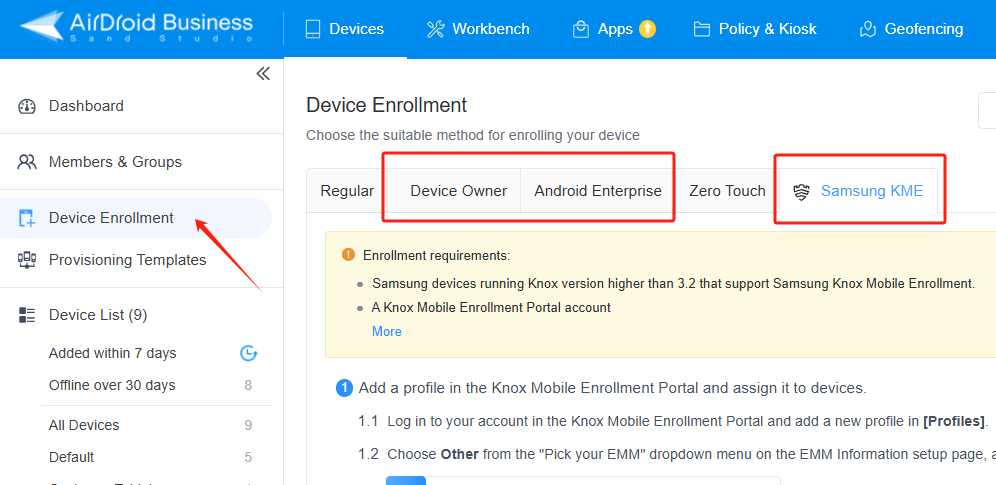
Task: Click the blue step 1 circle icon
Action: (x=344, y=388)
